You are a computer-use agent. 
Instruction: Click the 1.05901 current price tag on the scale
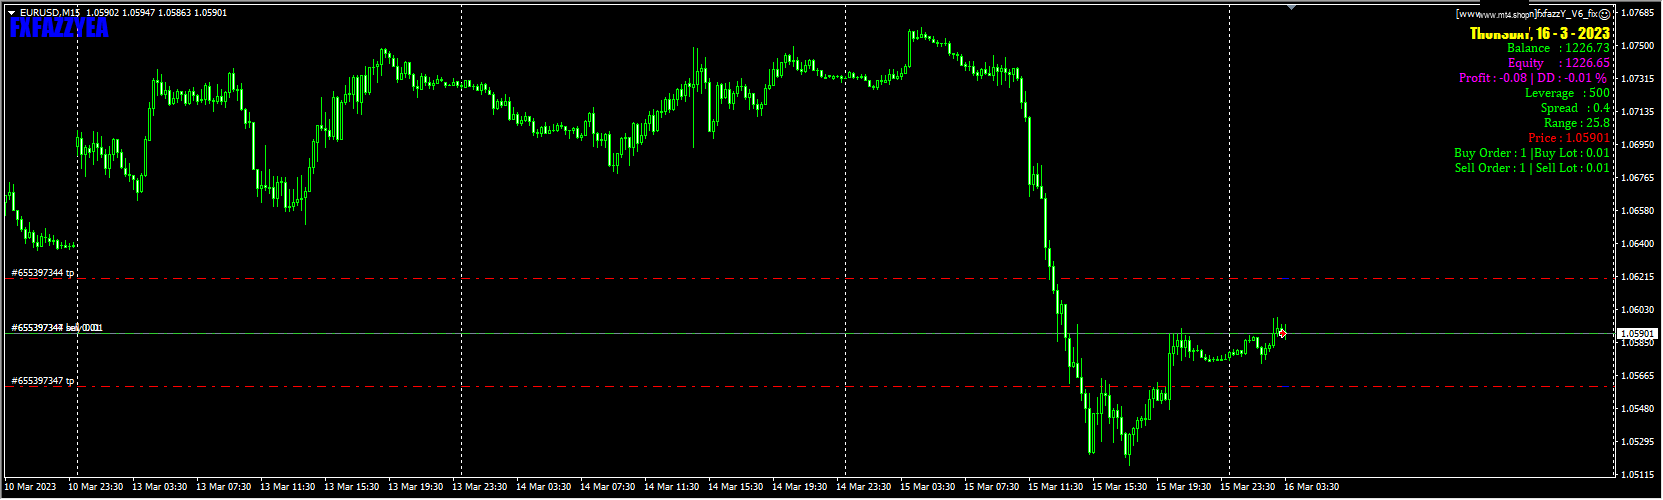tap(1638, 334)
